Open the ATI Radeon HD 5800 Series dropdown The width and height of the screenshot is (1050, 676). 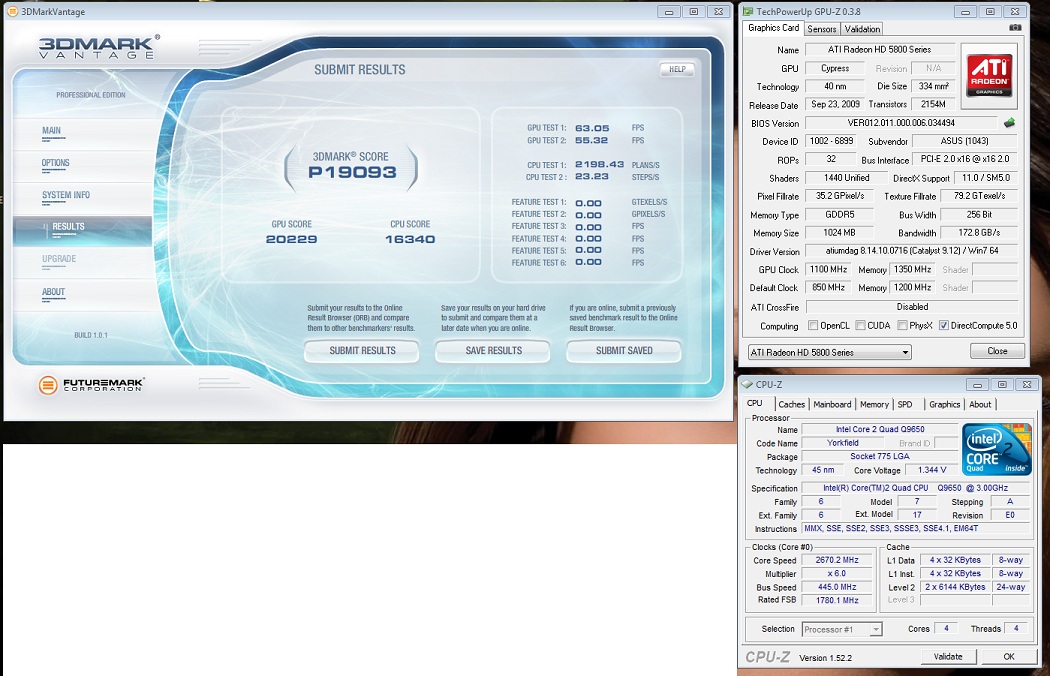[x=830, y=352]
